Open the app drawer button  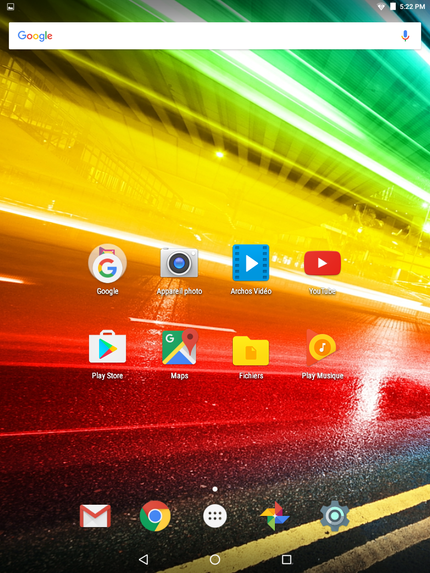tap(215, 516)
